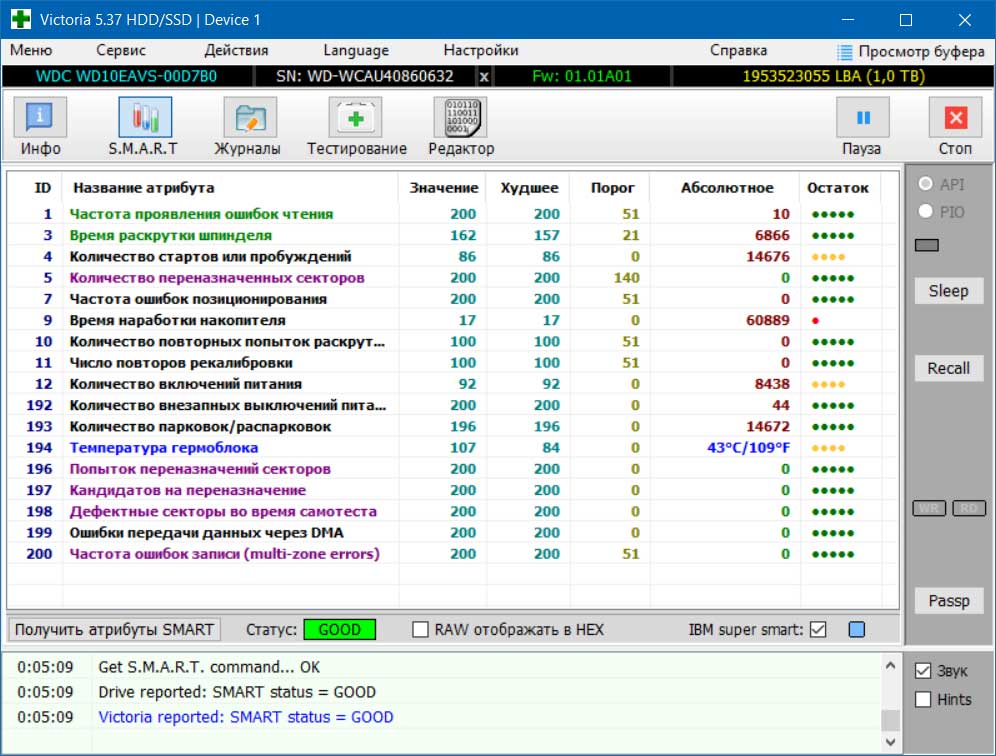Click the ID column header
The image size is (996, 756).
(43, 188)
